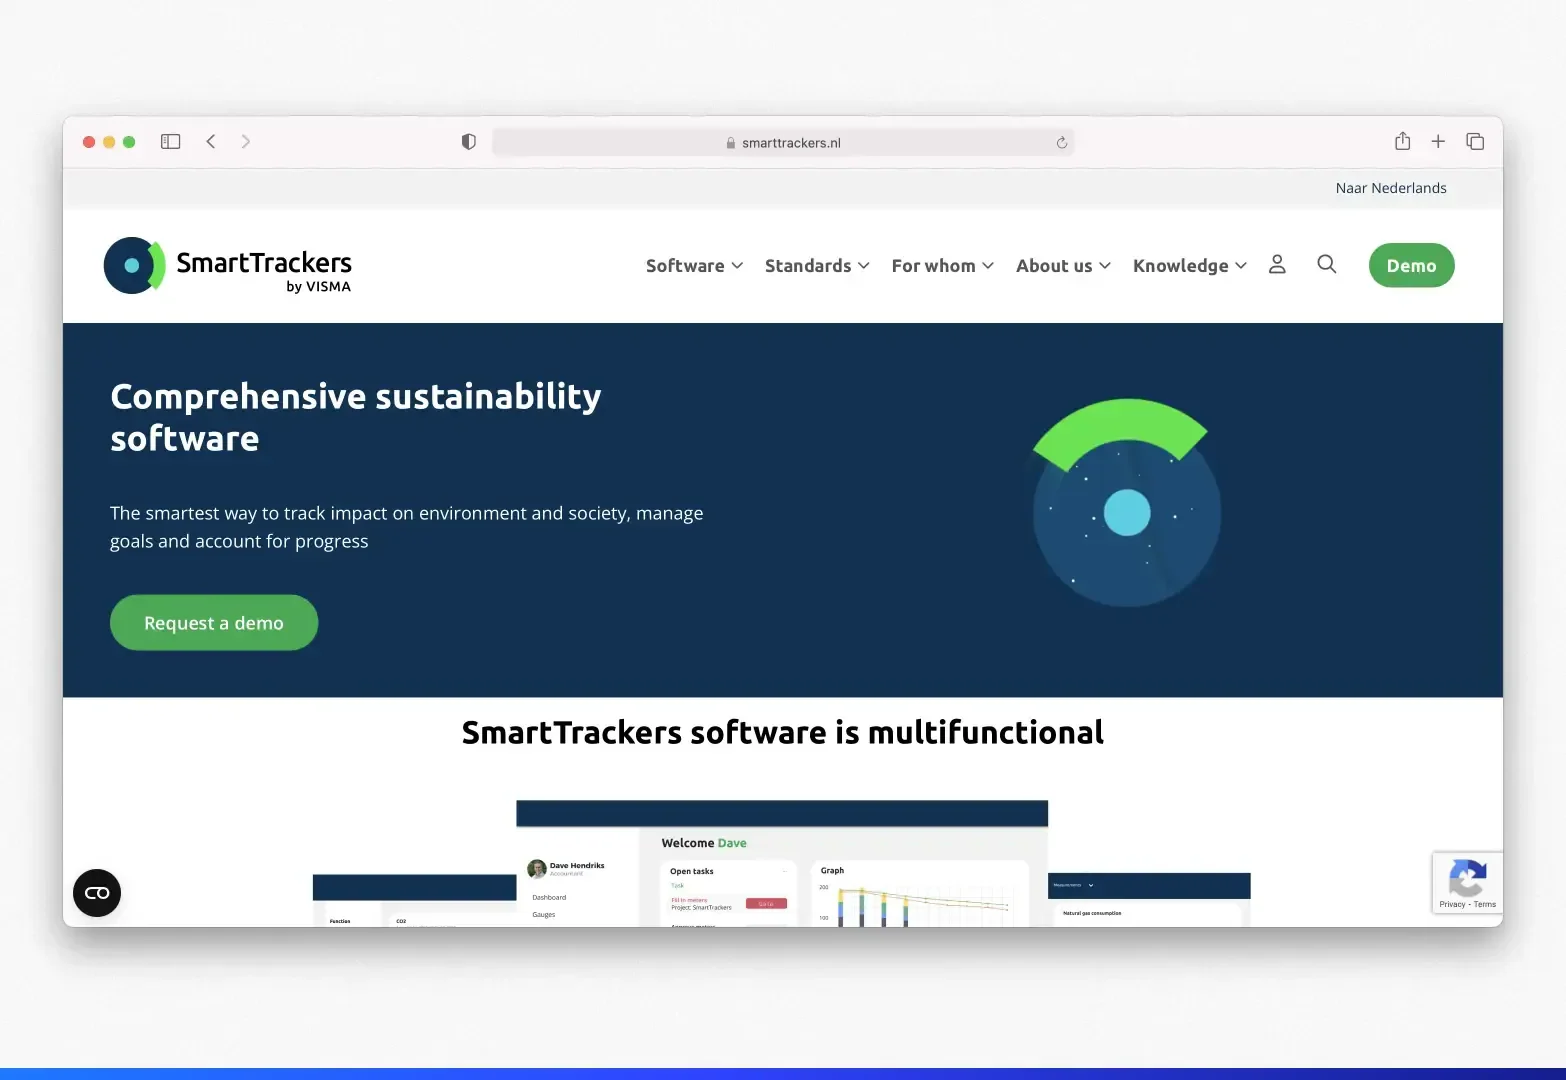
Task: Expand the About us menu
Action: coord(1063,266)
